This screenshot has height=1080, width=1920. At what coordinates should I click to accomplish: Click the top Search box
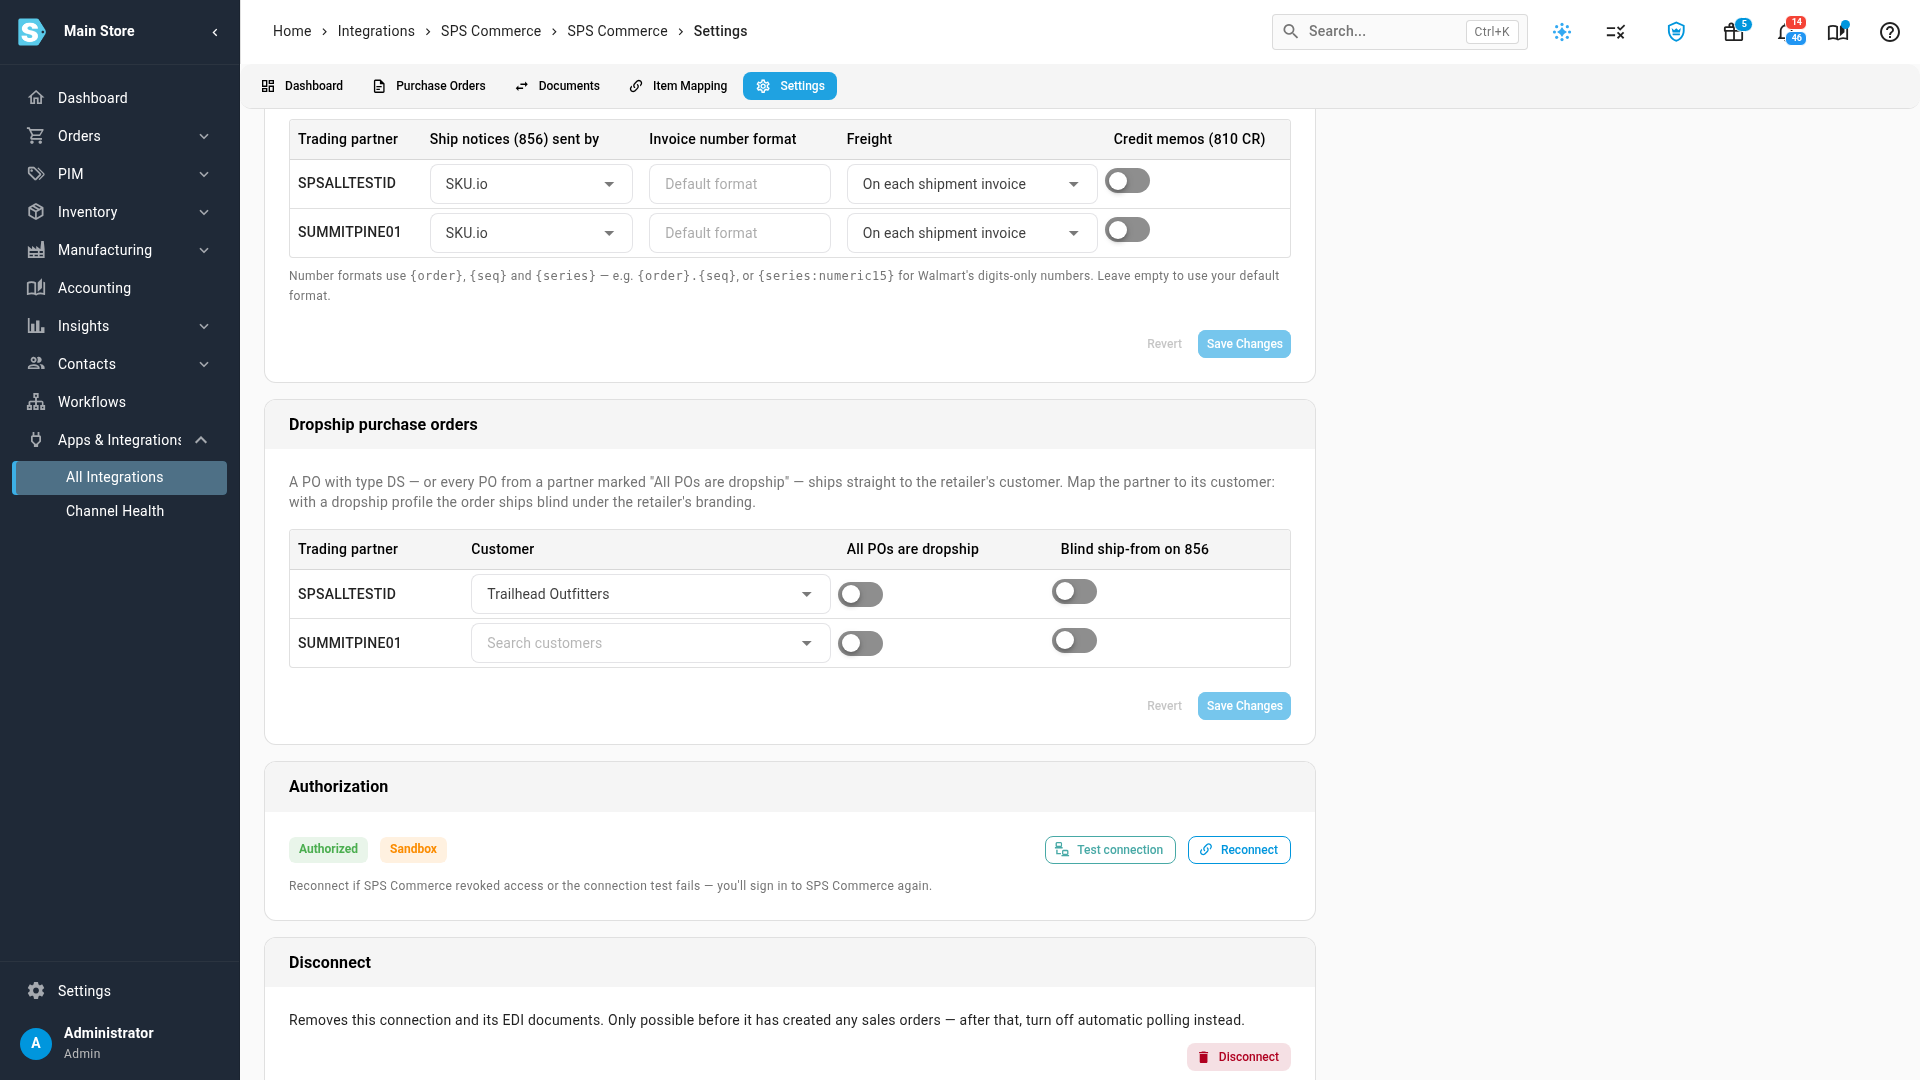tap(1399, 32)
